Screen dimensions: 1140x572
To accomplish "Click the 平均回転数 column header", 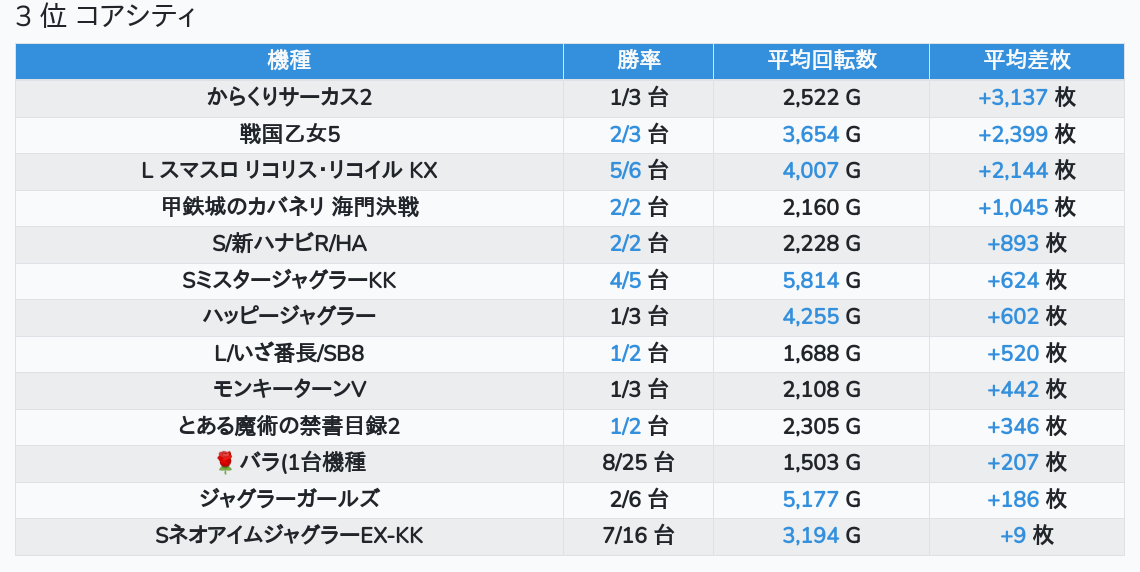I will [822, 60].
